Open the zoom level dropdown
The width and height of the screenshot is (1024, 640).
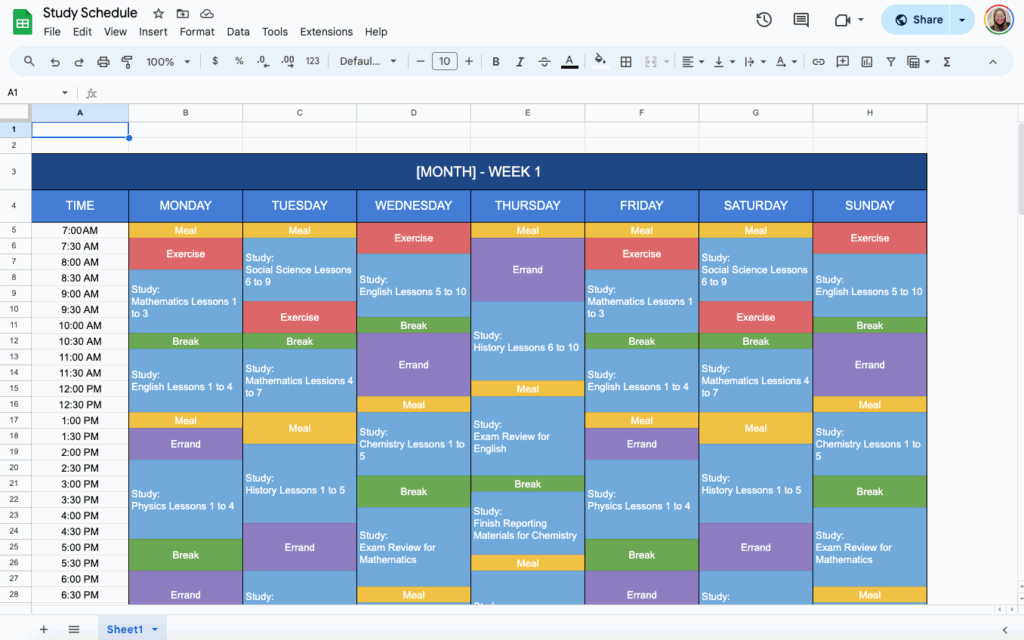coord(168,61)
